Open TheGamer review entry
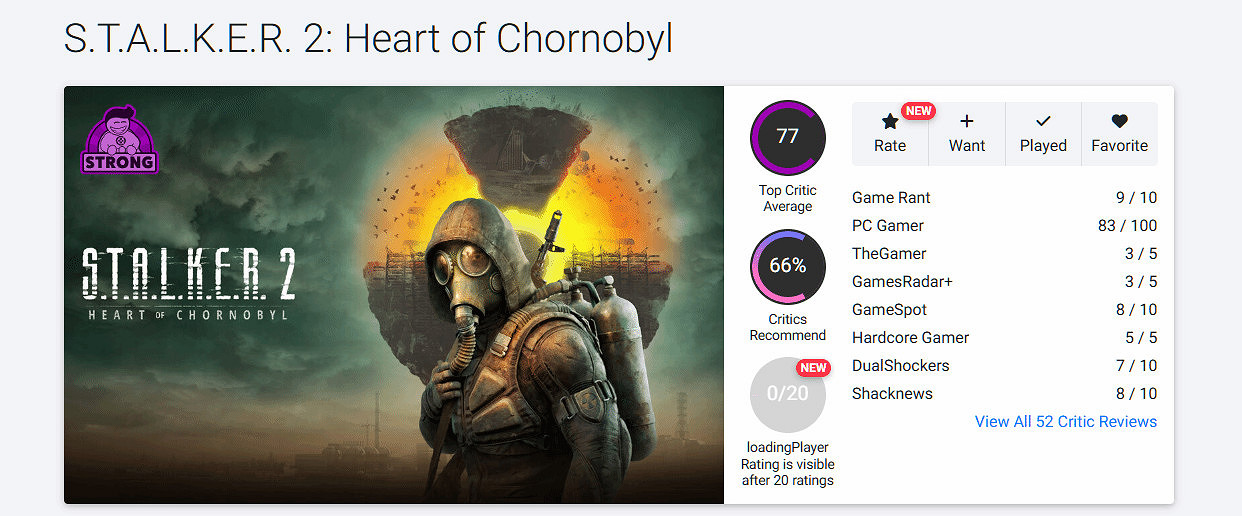The height and width of the screenshot is (516, 1242). click(889, 254)
